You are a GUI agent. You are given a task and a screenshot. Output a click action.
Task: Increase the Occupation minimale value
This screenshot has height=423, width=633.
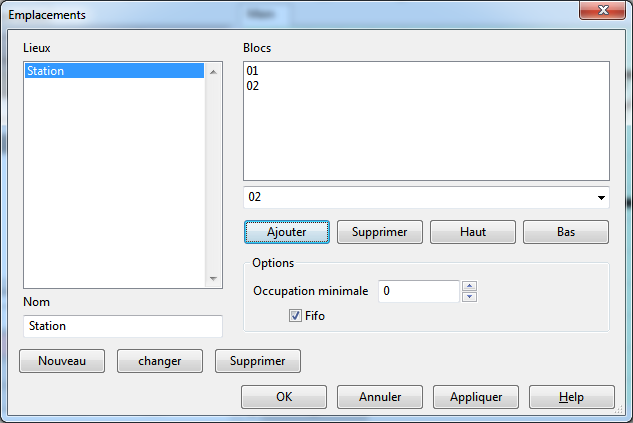click(470, 286)
